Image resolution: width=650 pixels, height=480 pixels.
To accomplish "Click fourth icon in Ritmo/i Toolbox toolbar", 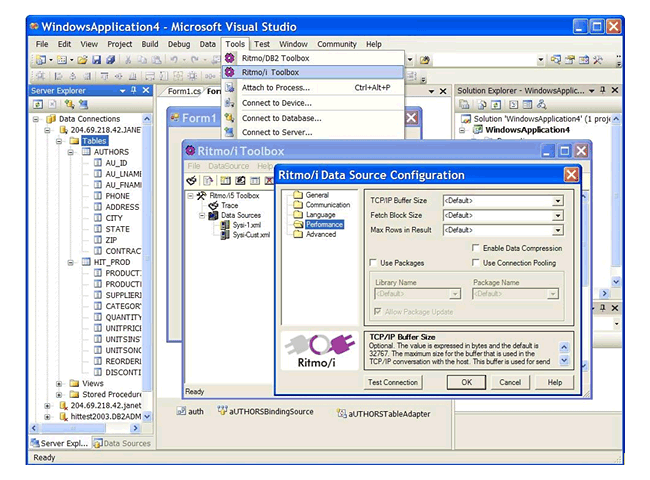I will (240, 180).
